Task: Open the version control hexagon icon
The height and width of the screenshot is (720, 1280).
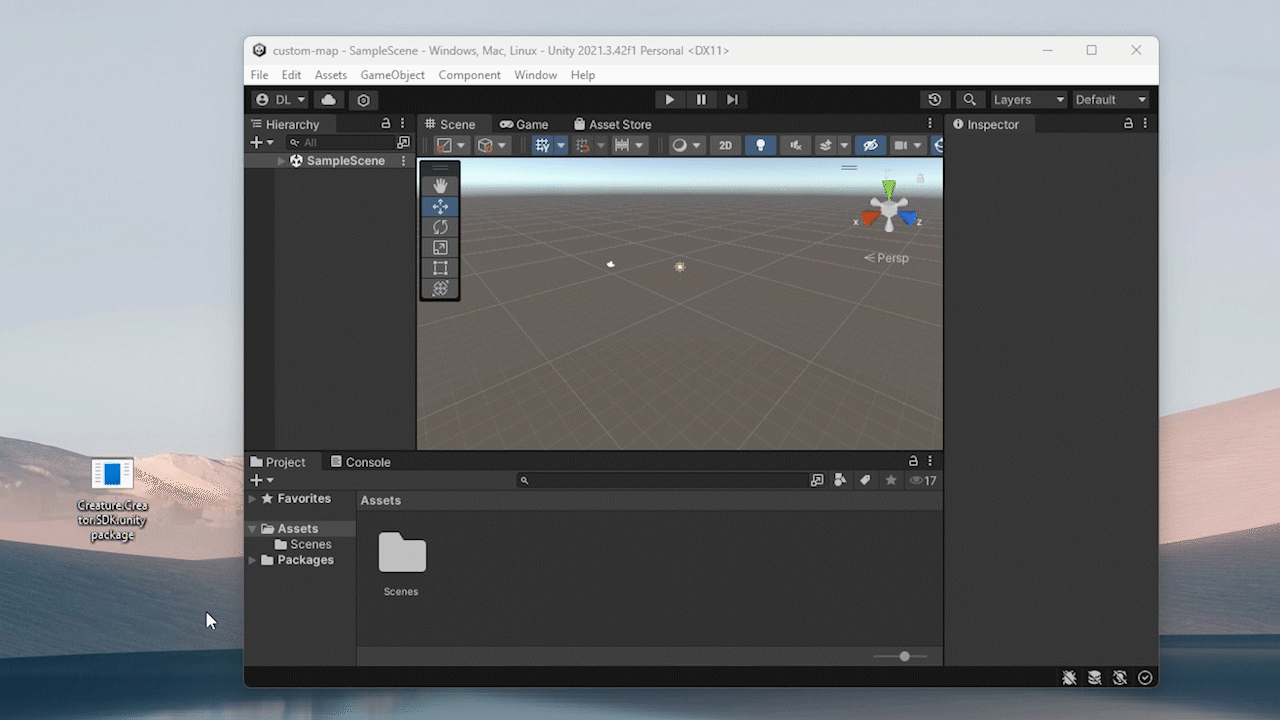Action: click(363, 100)
